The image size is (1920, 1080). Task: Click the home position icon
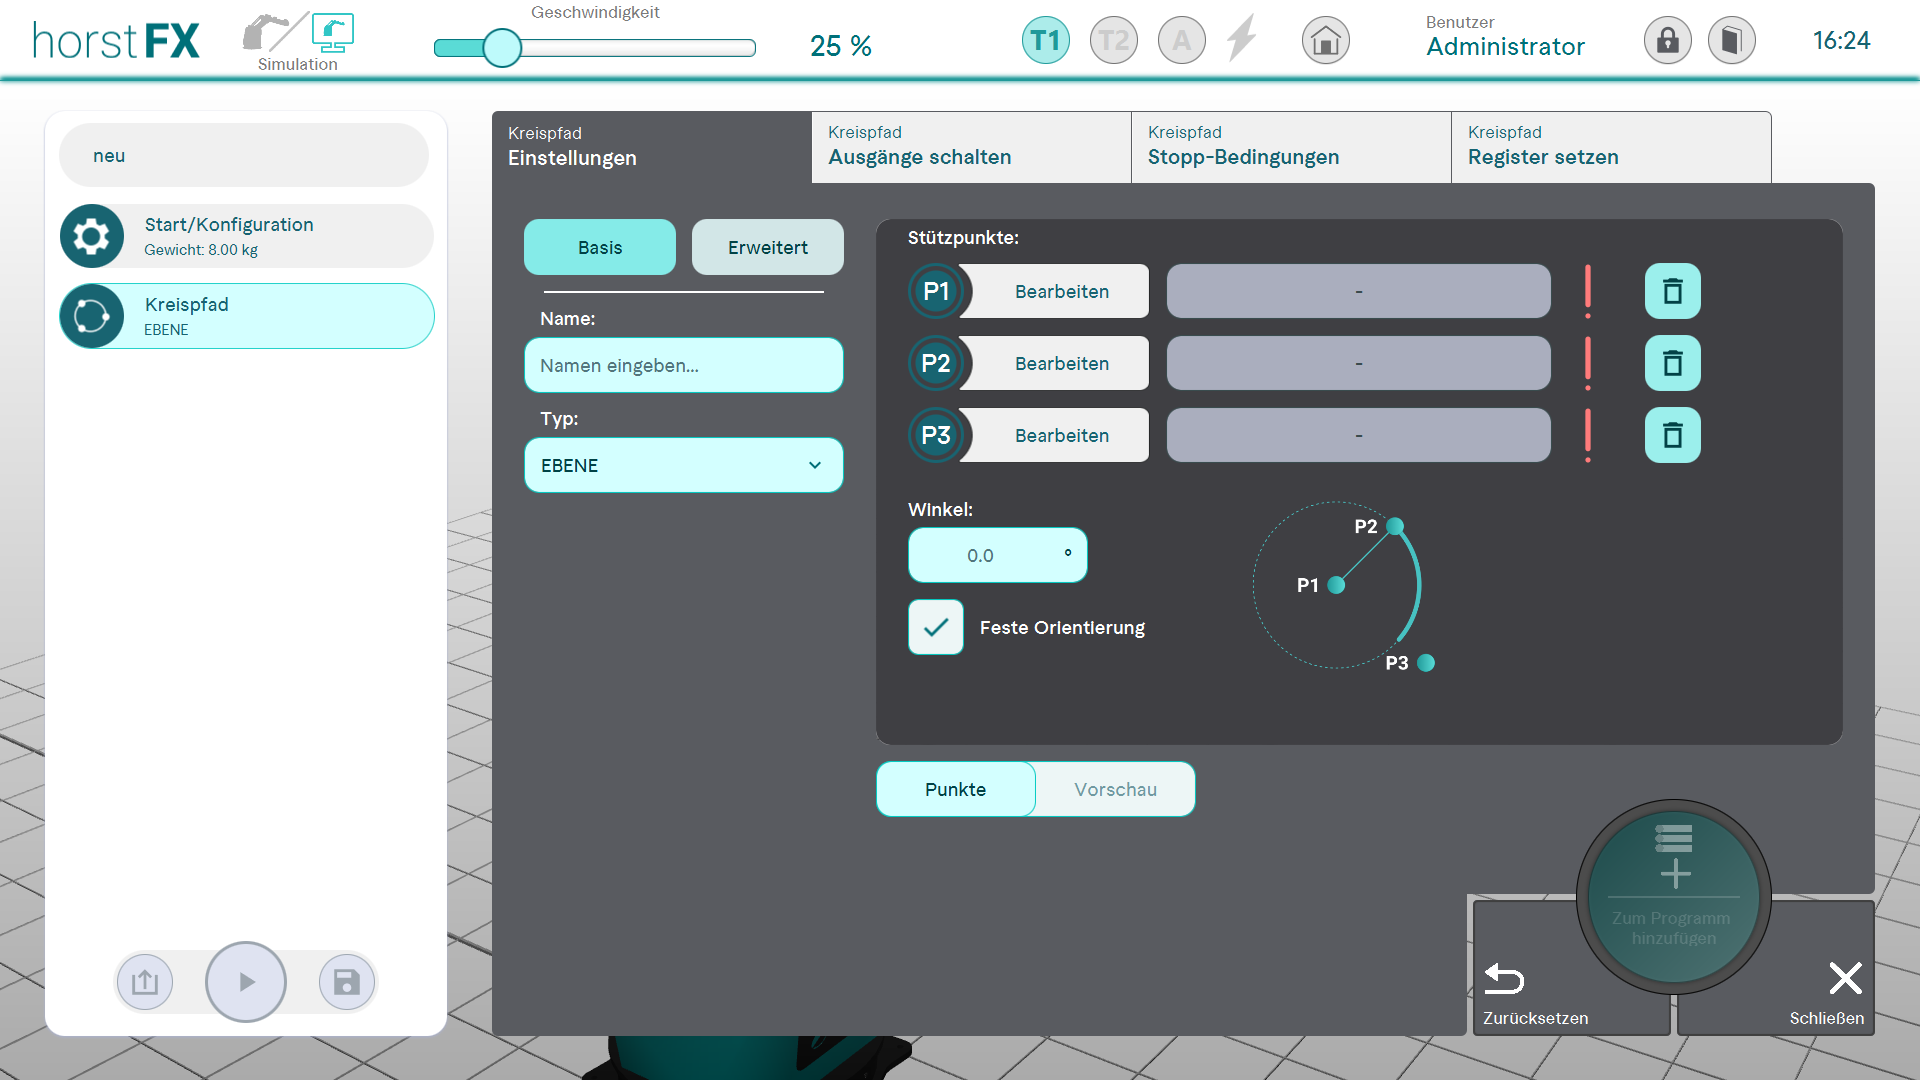pyautogui.click(x=1325, y=41)
